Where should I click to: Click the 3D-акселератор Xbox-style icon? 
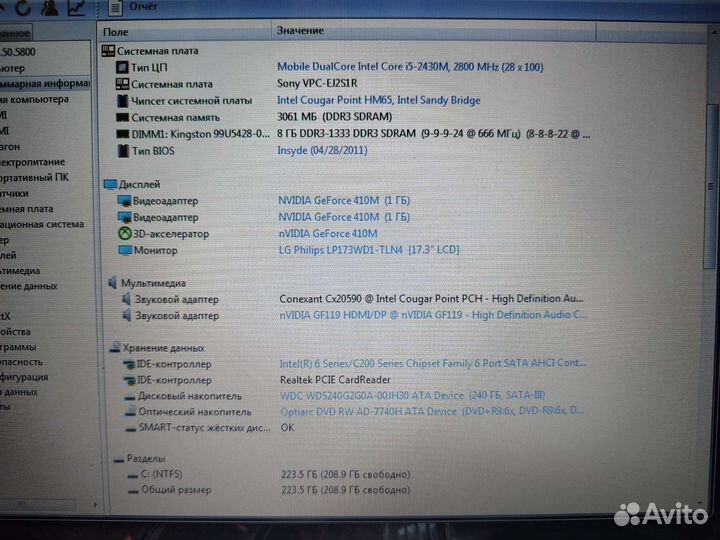point(125,234)
